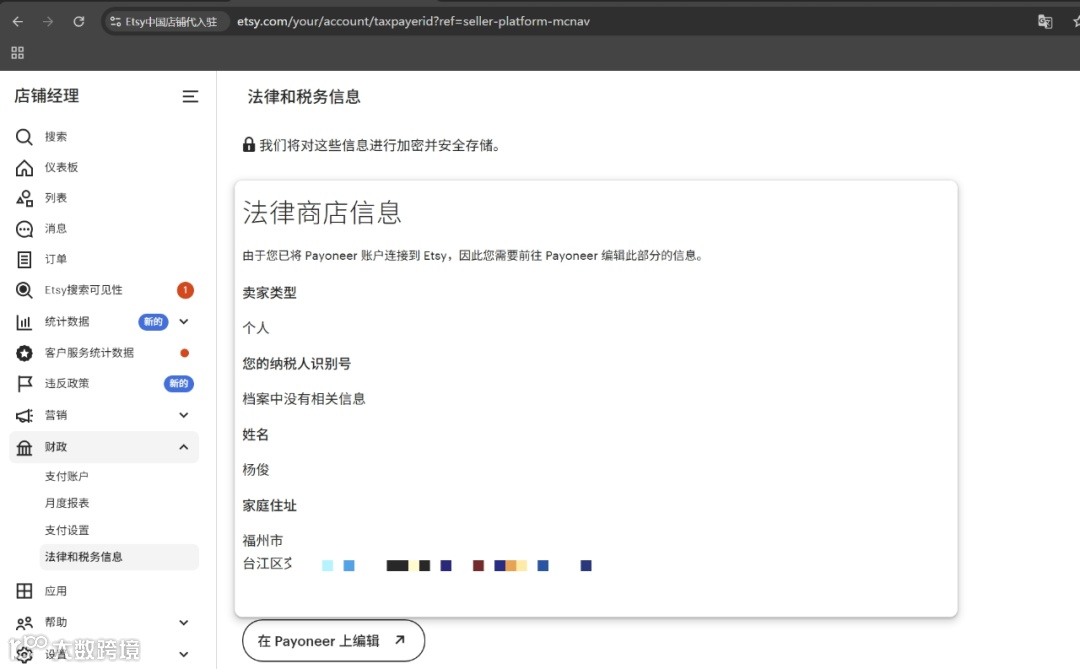Expand the 营销 chevron
Viewport: 1080px width, 669px height.
pyautogui.click(x=184, y=415)
